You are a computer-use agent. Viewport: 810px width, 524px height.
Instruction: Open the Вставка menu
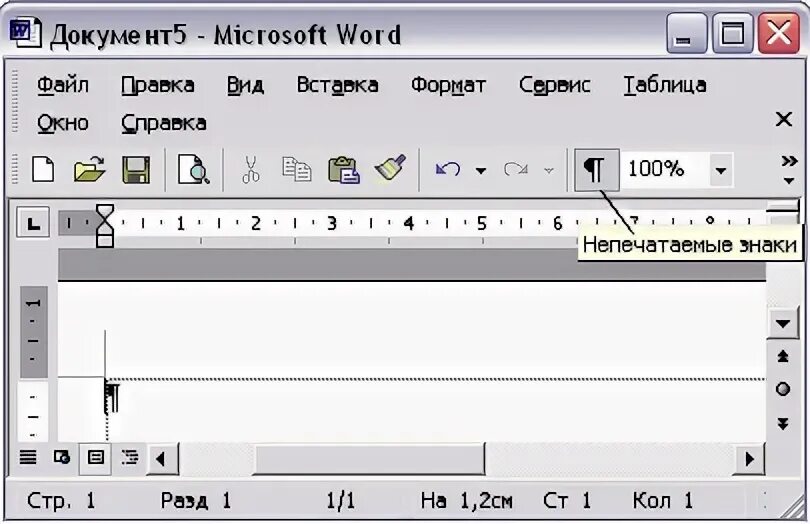(x=337, y=85)
